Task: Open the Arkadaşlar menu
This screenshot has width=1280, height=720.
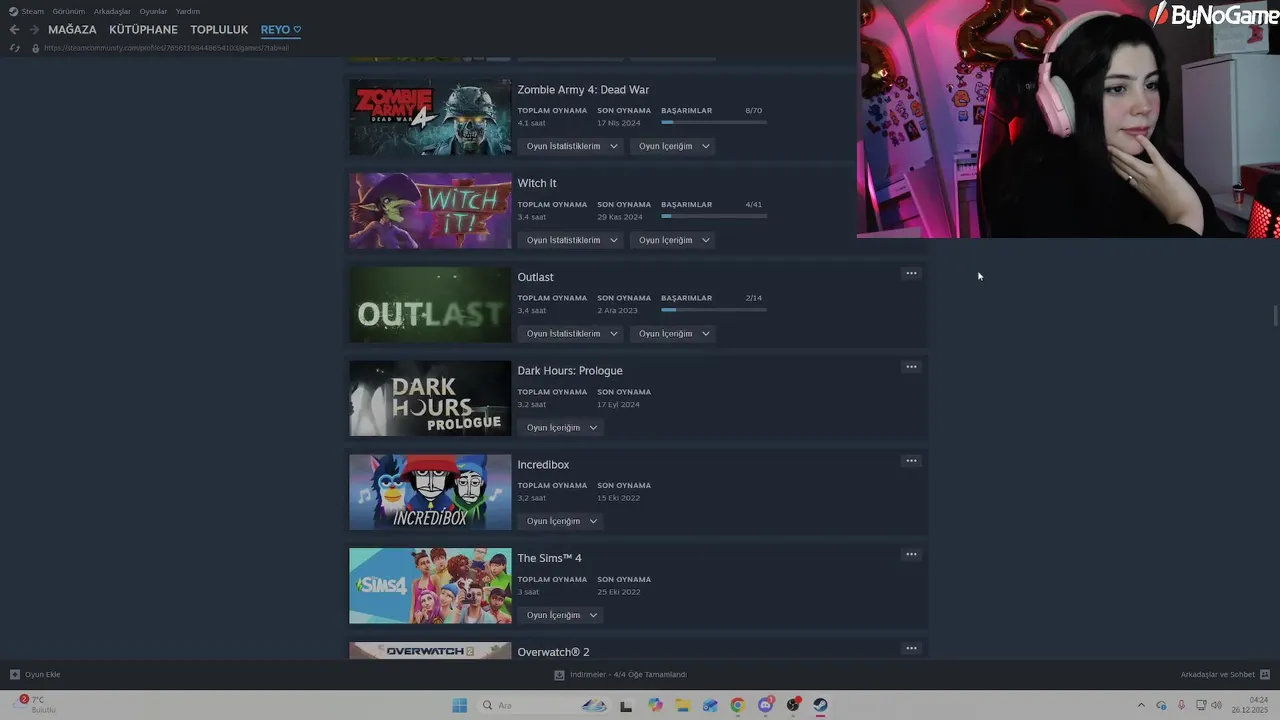Action: pos(112,11)
